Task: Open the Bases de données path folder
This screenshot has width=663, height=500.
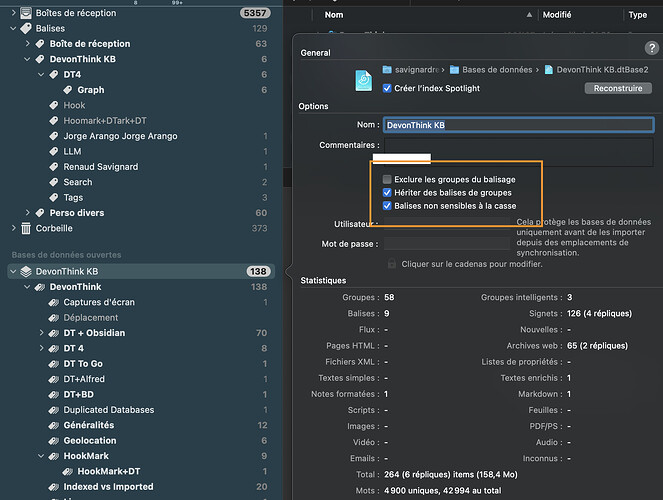Action: coord(491,70)
